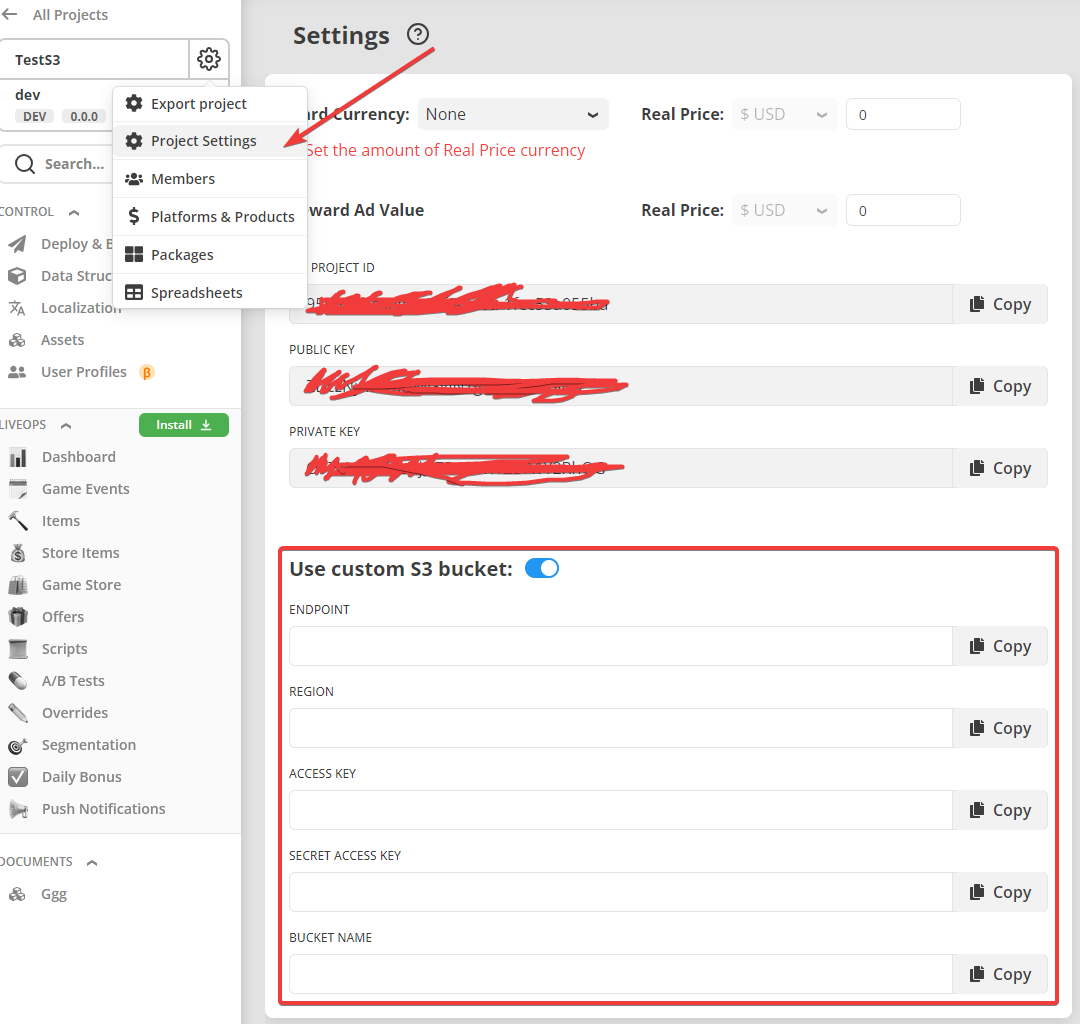Collapse the CONTROL sidebar section
1080x1024 pixels.
point(74,212)
